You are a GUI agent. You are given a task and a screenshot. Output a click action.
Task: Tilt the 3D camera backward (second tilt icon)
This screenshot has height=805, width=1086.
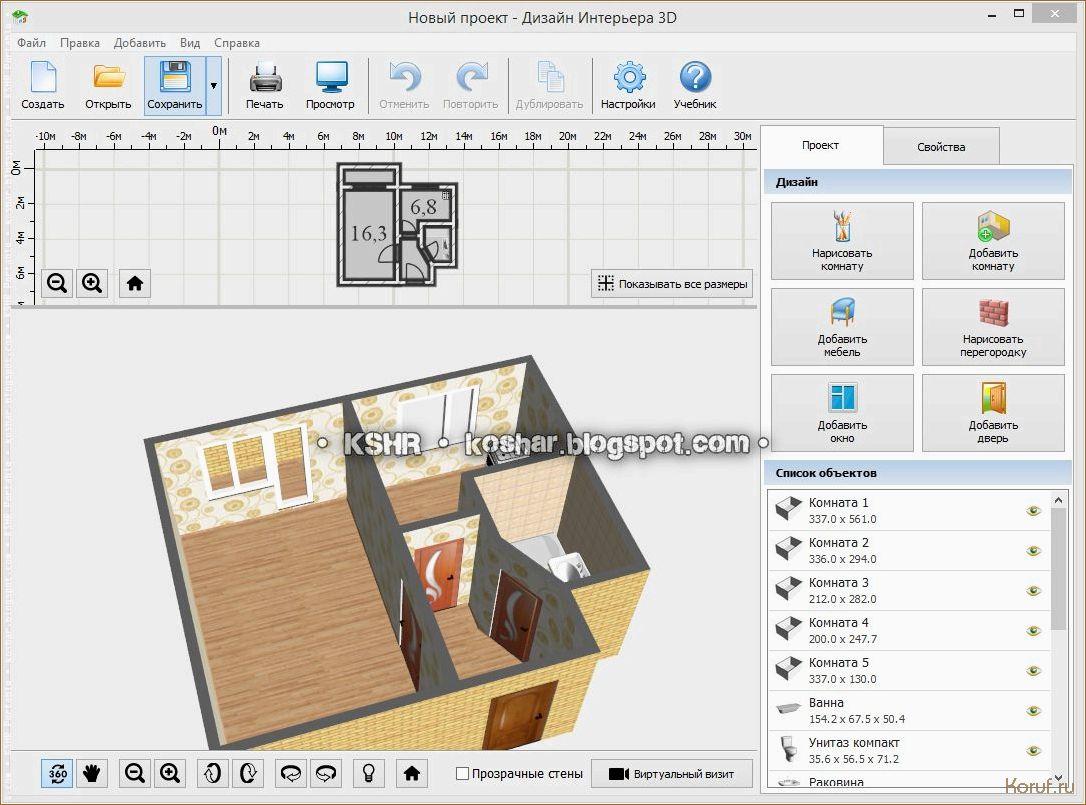(x=248, y=773)
